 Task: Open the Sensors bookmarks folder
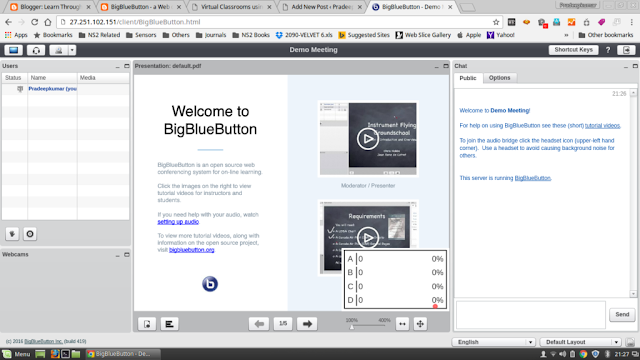click(x=141, y=35)
